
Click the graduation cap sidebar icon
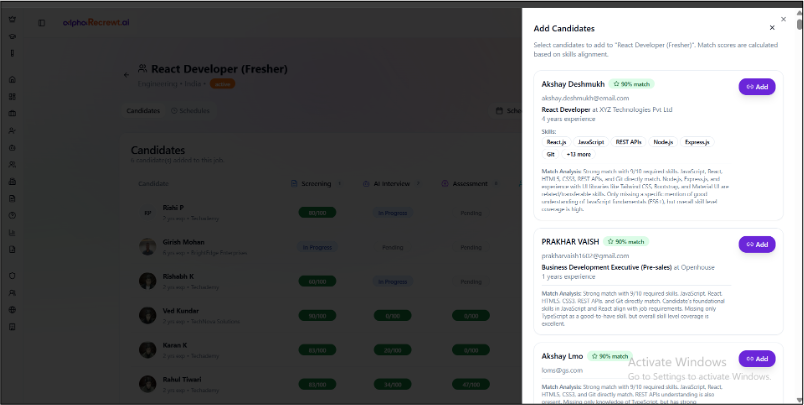pos(12,36)
